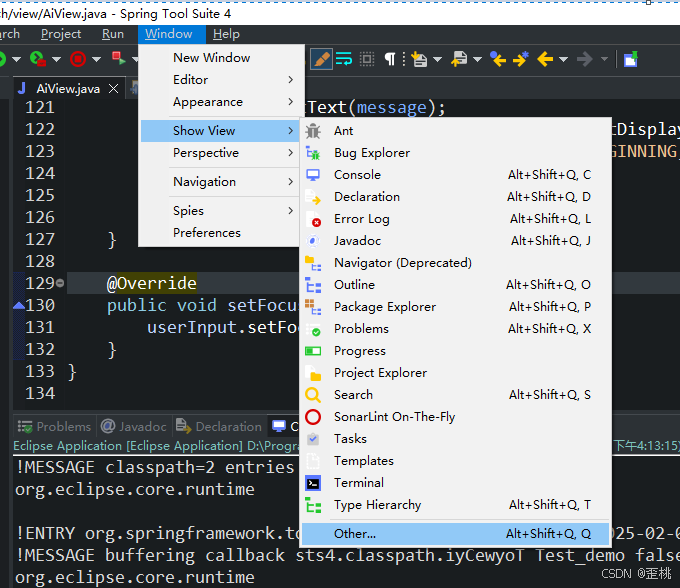Click the Type Hierarchy icon

(x=313, y=505)
